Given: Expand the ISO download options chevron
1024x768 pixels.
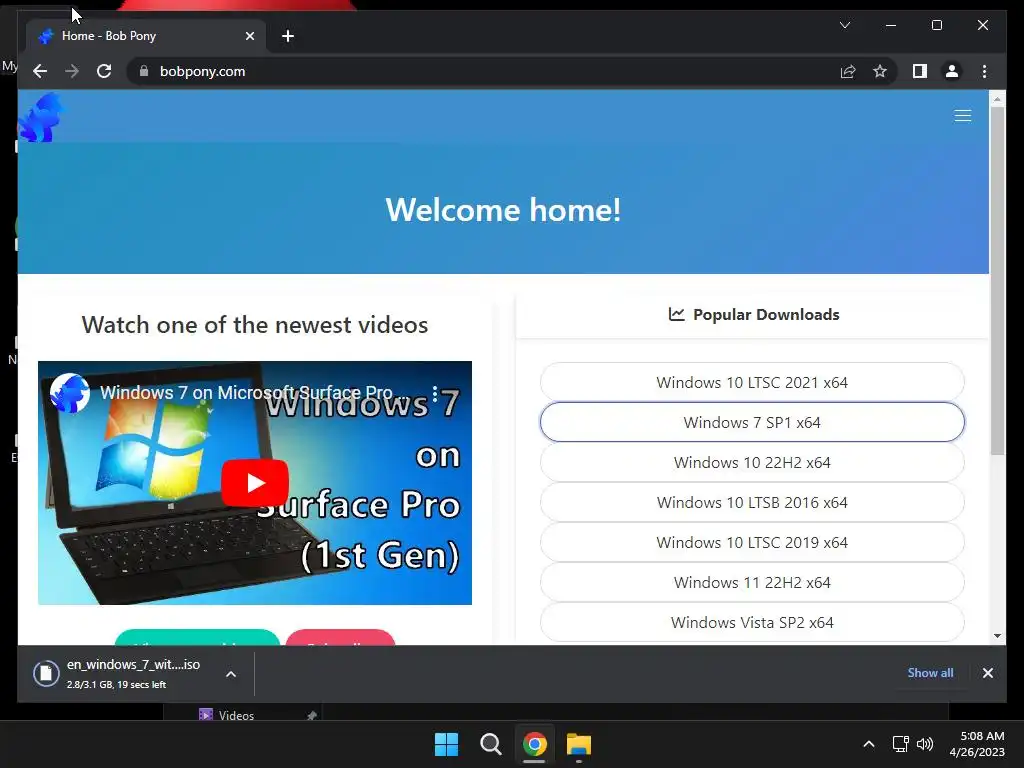Looking at the screenshot, I should tap(231, 674).
